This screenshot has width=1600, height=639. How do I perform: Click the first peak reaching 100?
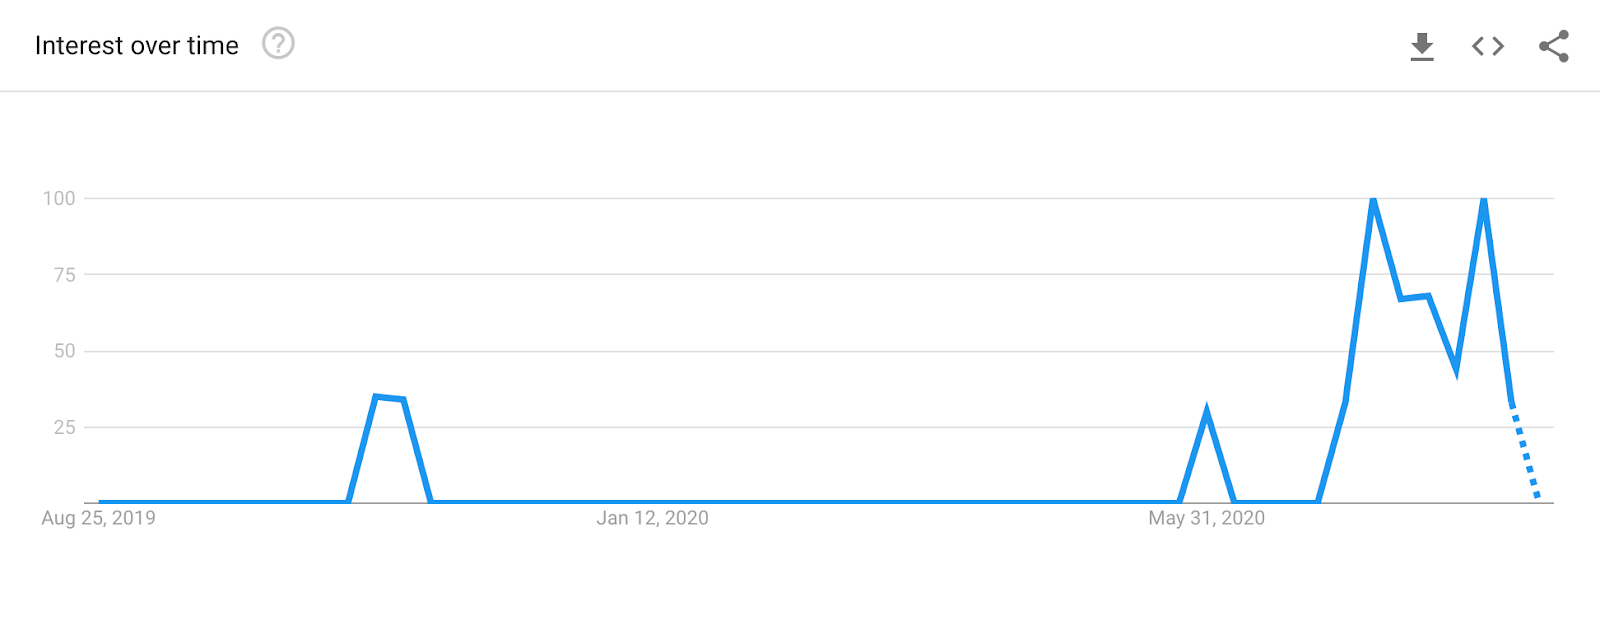(1373, 201)
